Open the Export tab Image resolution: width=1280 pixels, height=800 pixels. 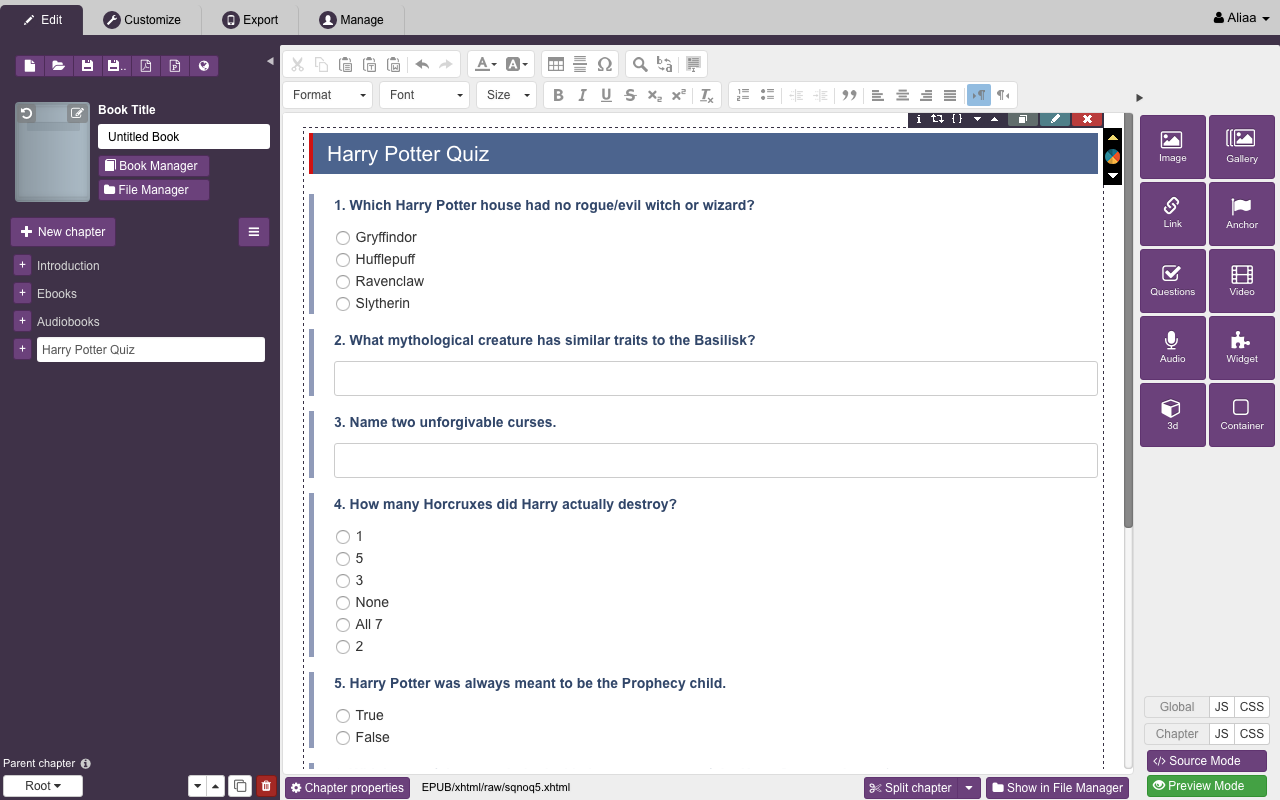pos(250,20)
